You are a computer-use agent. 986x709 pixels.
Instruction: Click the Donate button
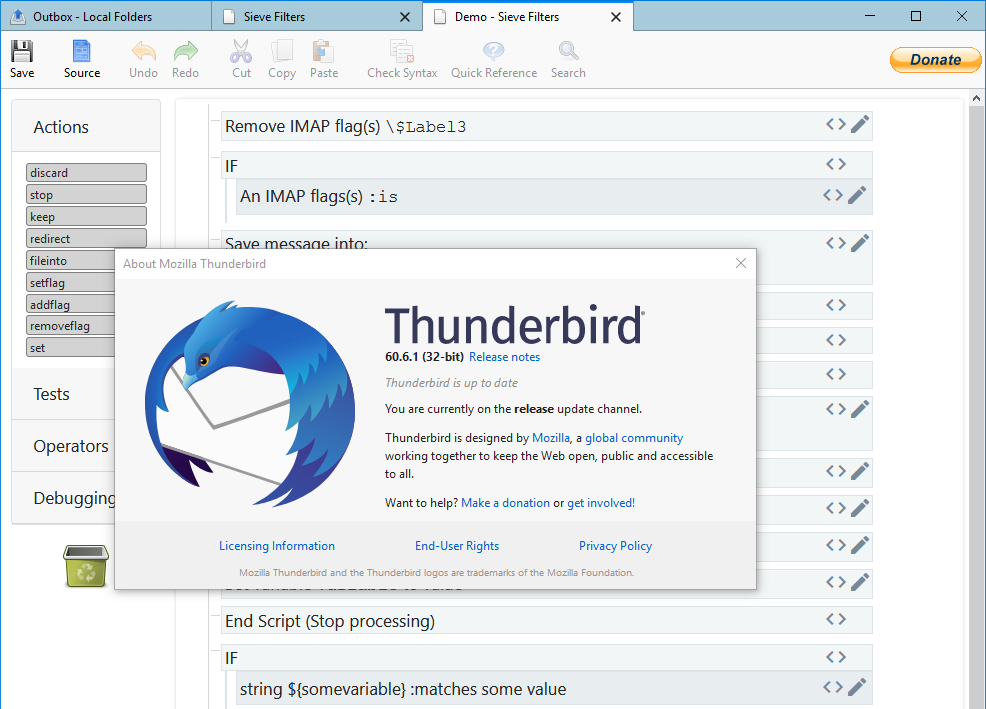tap(935, 59)
